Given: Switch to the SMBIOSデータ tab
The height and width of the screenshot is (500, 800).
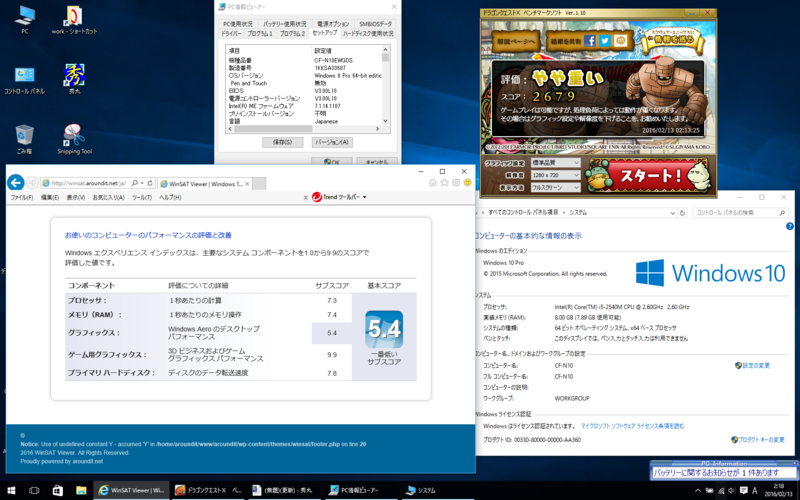Looking at the screenshot, I should click(x=376, y=24).
